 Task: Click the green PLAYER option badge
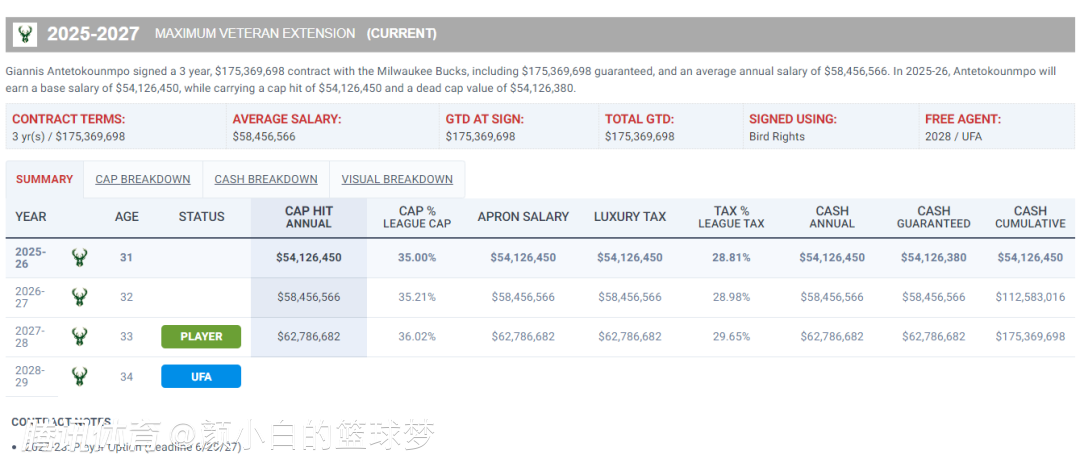tap(201, 337)
